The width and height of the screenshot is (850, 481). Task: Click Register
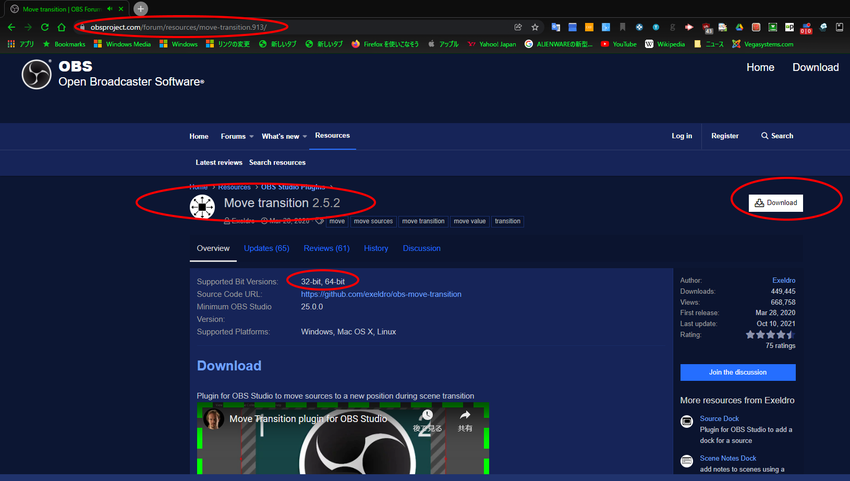(725, 136)
